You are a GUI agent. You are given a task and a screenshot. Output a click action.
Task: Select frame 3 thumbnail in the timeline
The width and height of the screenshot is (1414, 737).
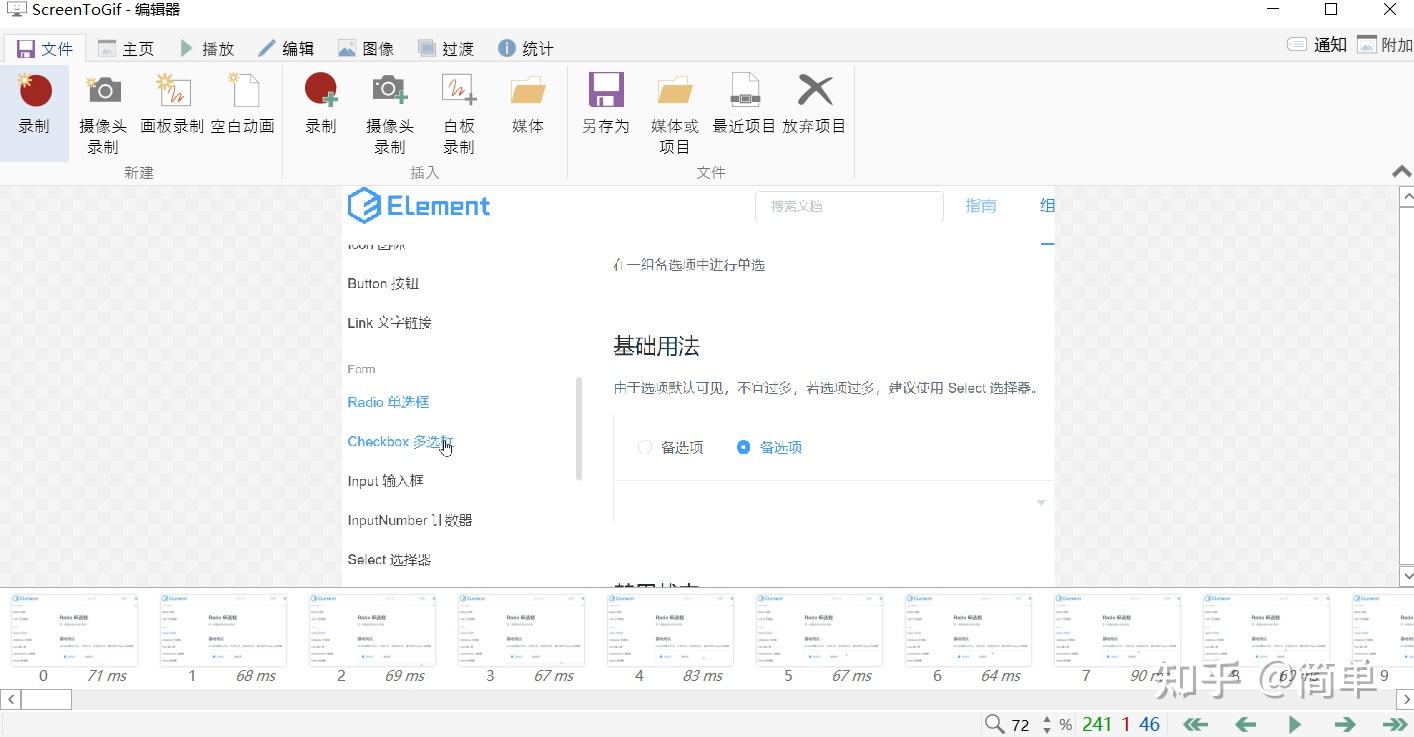[521, 630]
